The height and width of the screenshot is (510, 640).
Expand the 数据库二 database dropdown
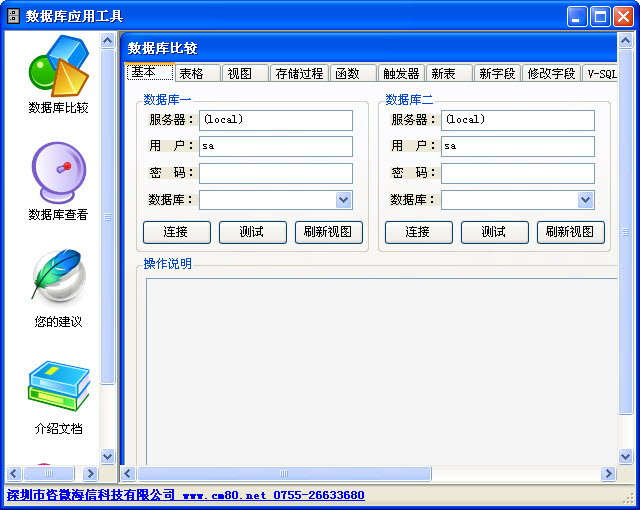click(586, 200)
